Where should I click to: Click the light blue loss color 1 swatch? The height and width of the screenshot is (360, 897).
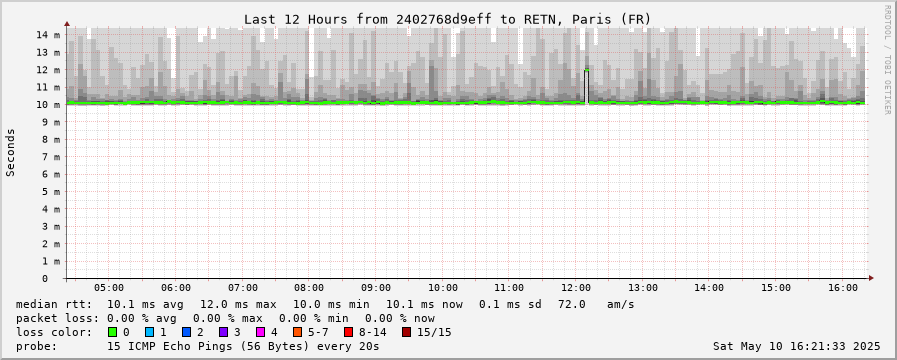(x=149, y=332)
